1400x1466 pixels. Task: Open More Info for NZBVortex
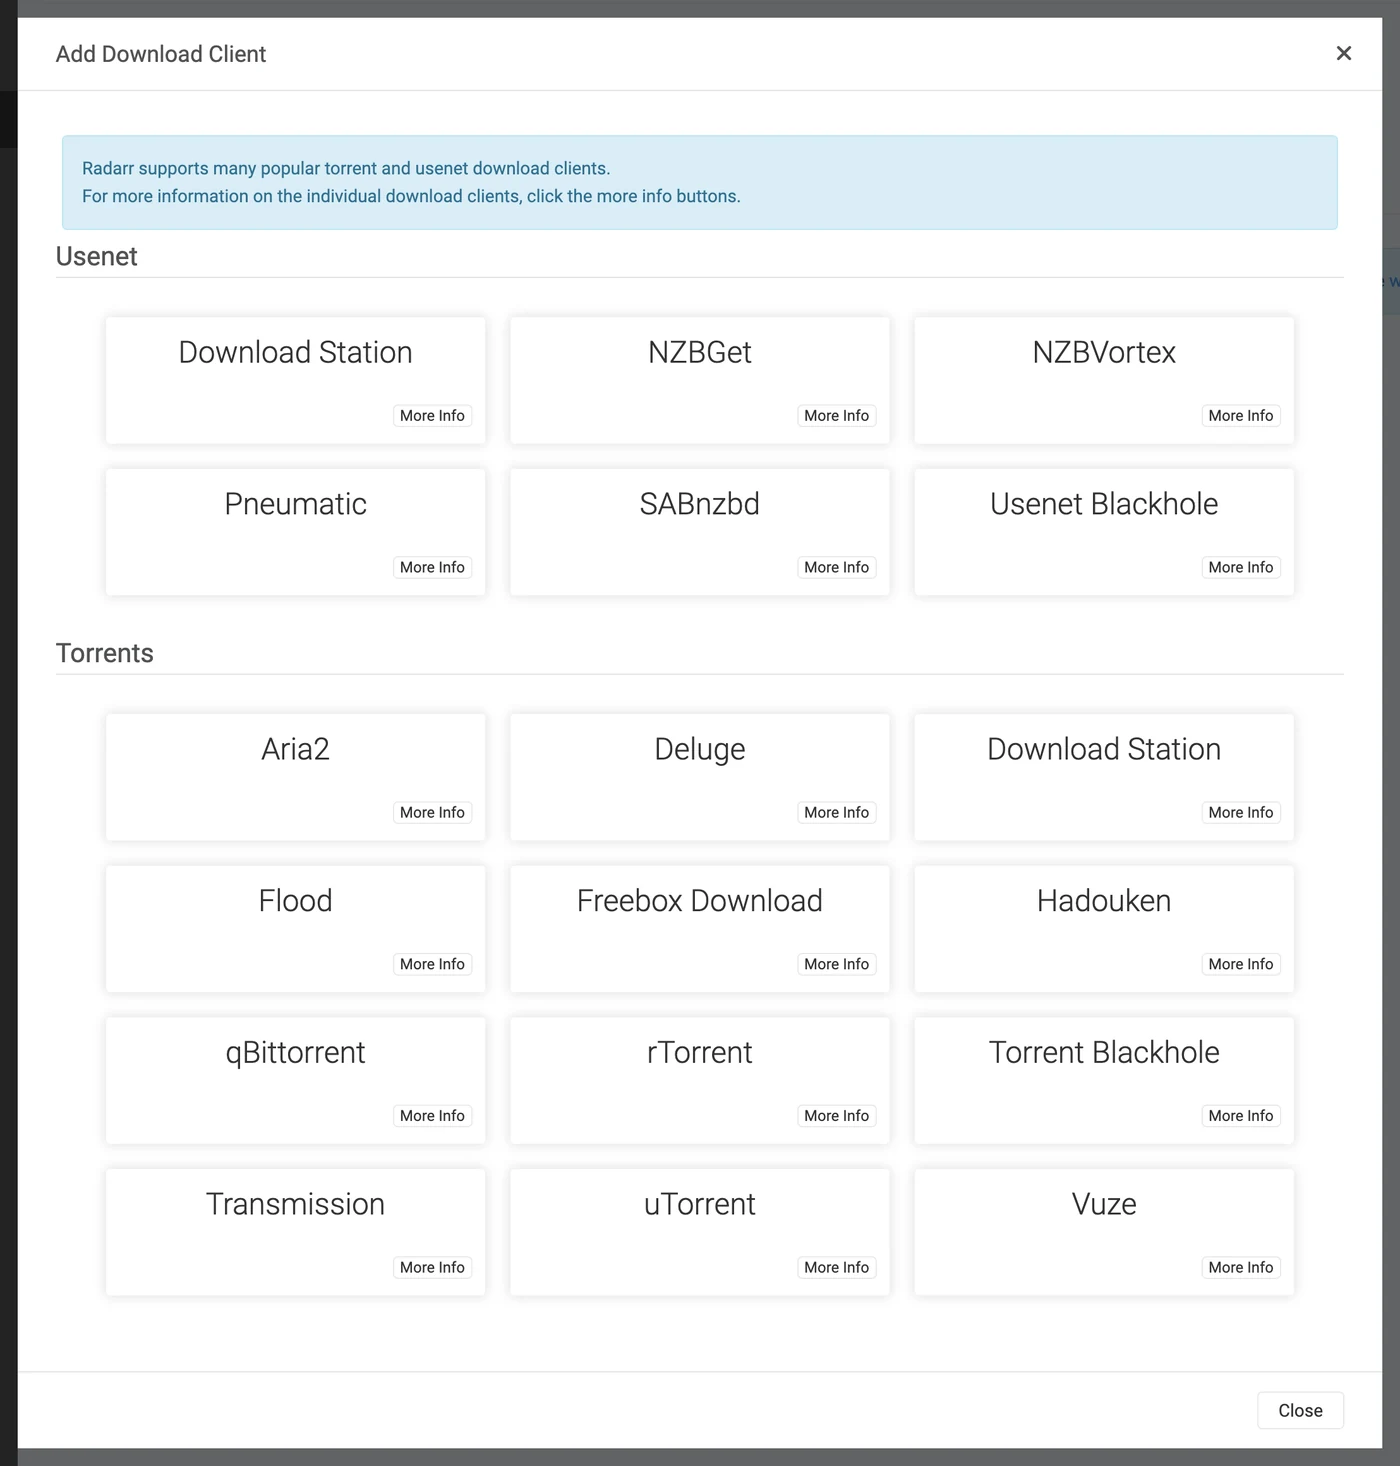(x=1241, y=415)
